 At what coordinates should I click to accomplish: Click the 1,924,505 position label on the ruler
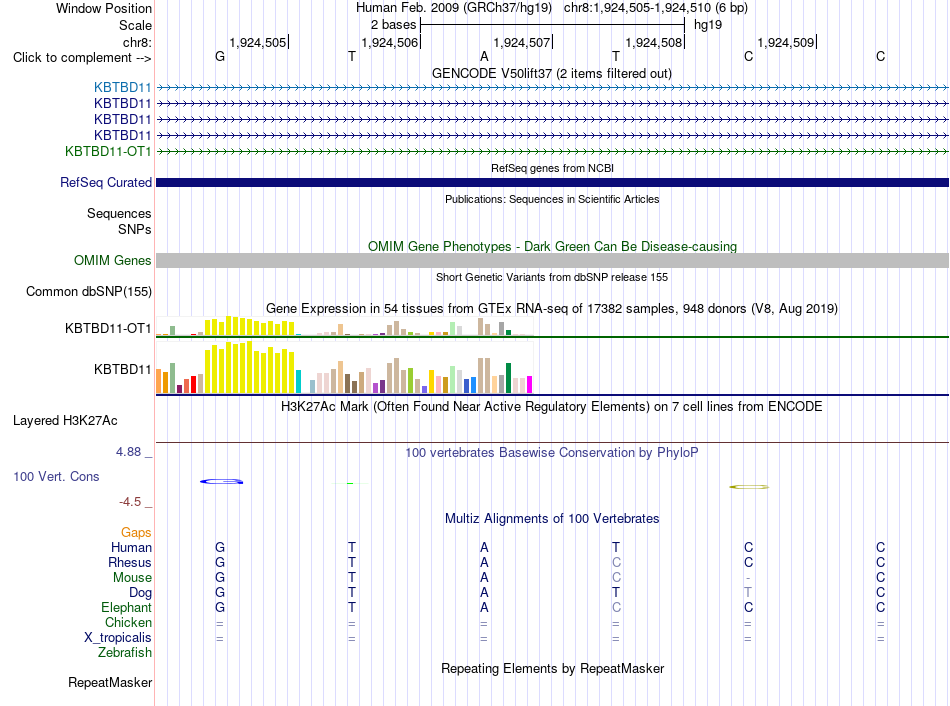tap(257, 42)
